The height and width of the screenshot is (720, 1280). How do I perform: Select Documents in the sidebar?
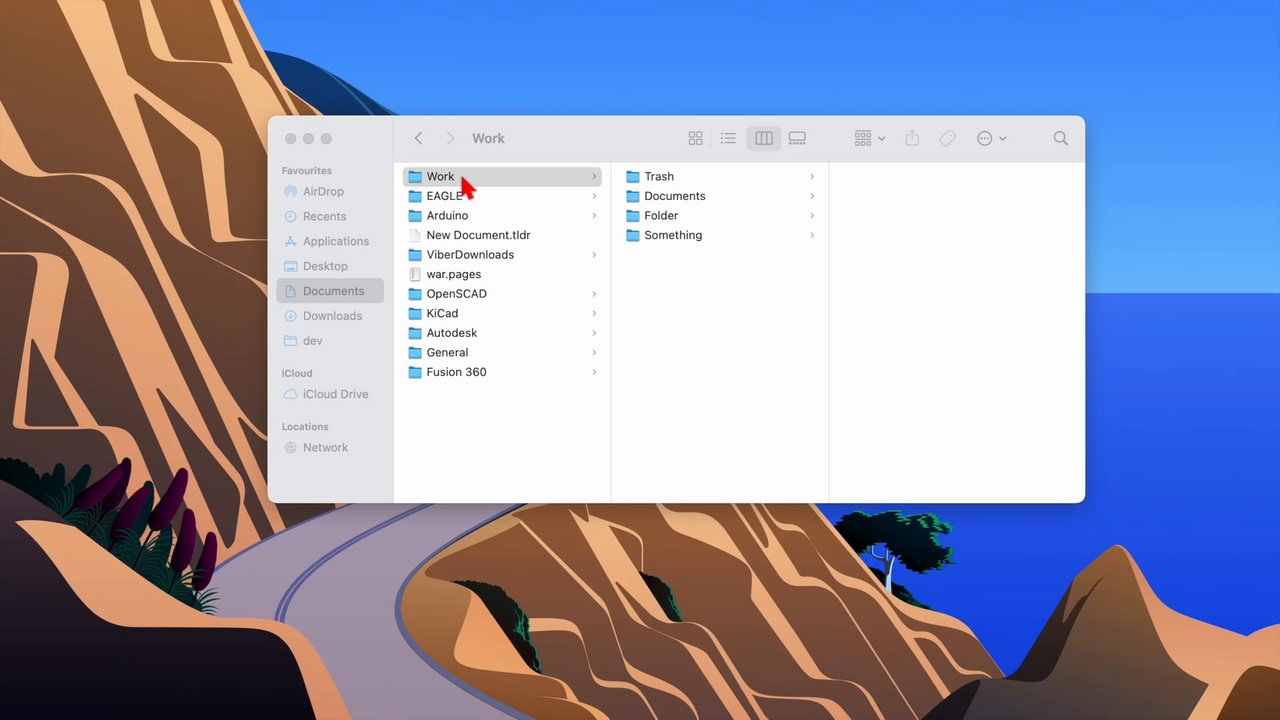[x=330, y=291]
